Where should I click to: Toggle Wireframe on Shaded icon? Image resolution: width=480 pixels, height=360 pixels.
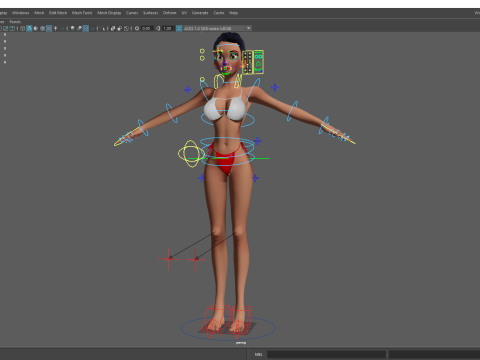coord(42,28)
